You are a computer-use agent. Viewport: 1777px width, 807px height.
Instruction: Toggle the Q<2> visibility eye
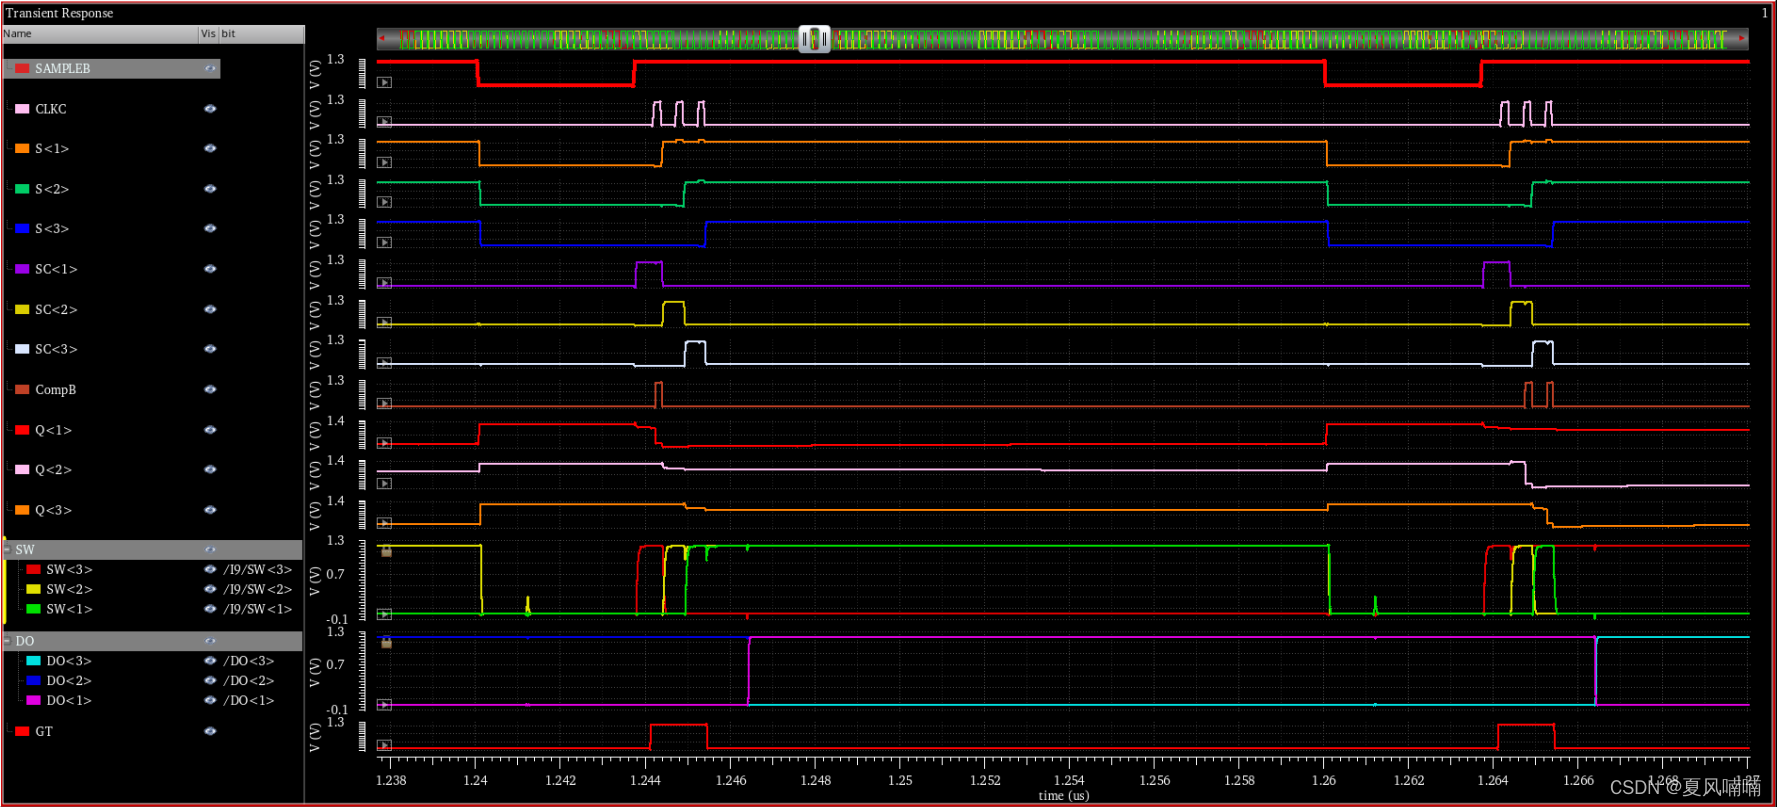click(x=210, y=469)
